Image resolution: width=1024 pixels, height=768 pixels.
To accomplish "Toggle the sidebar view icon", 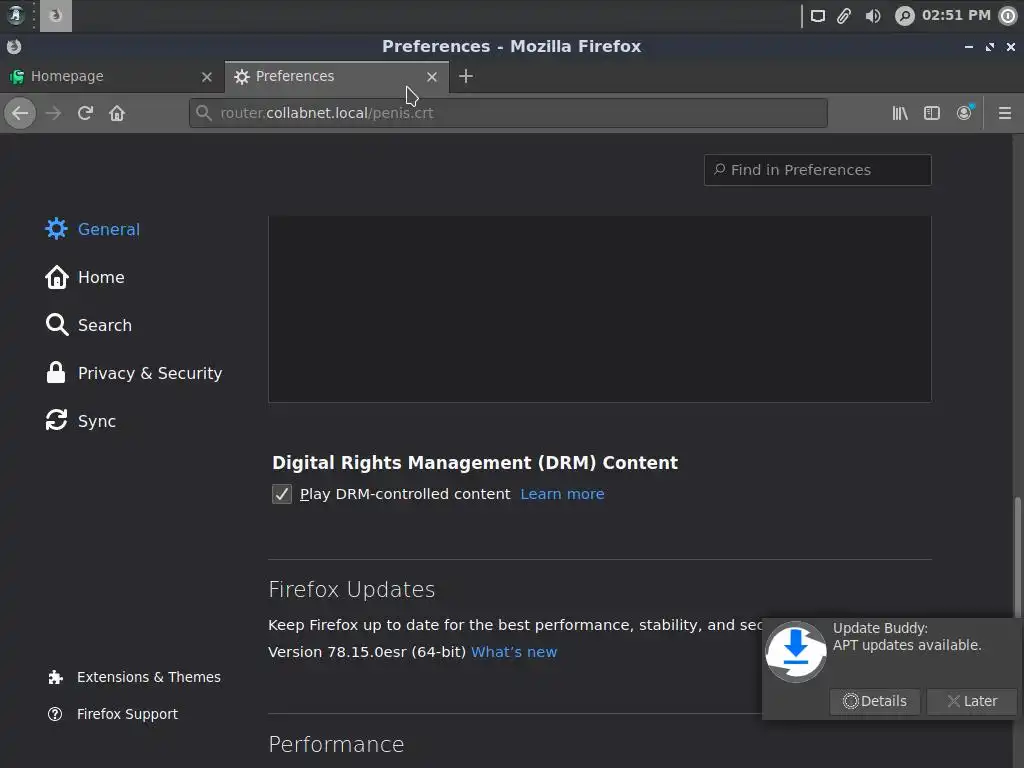I will tap(932, 113).
